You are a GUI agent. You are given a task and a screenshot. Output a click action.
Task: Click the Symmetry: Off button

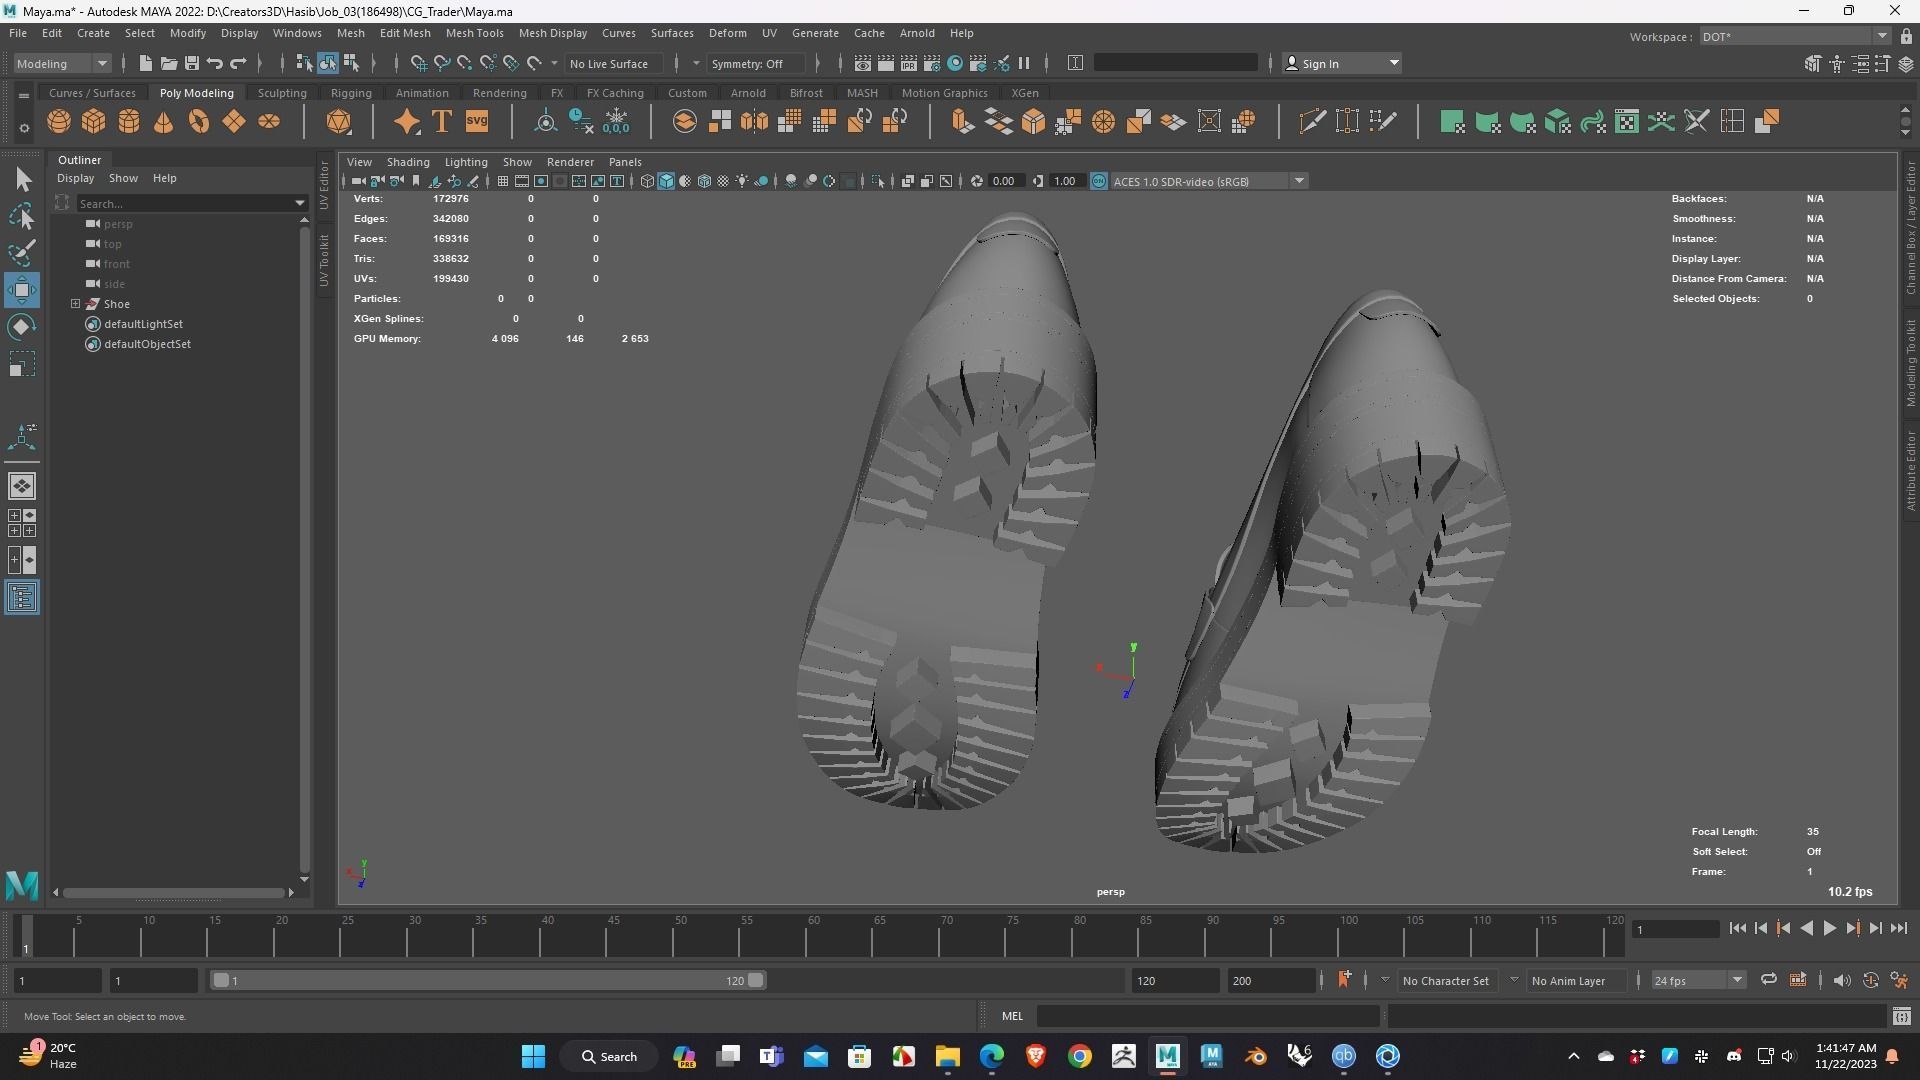point(755,63)
